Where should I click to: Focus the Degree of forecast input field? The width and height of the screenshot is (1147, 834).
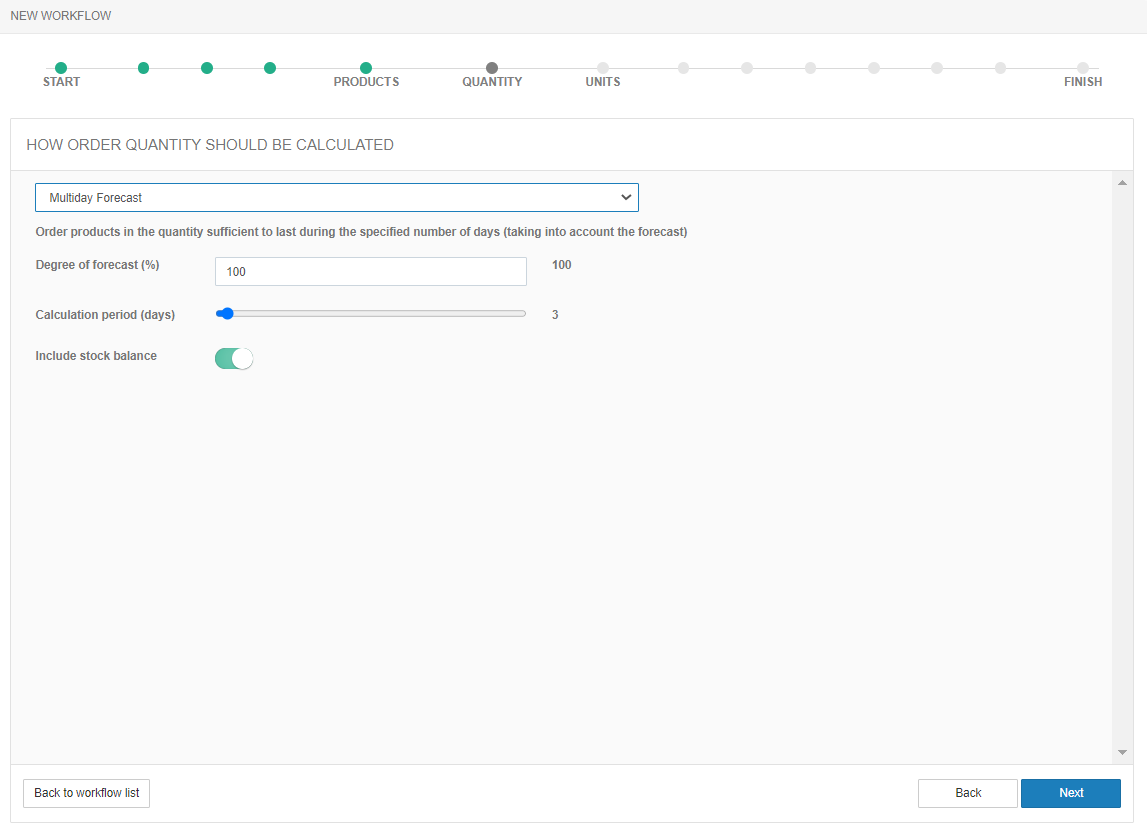coord(370,272)
